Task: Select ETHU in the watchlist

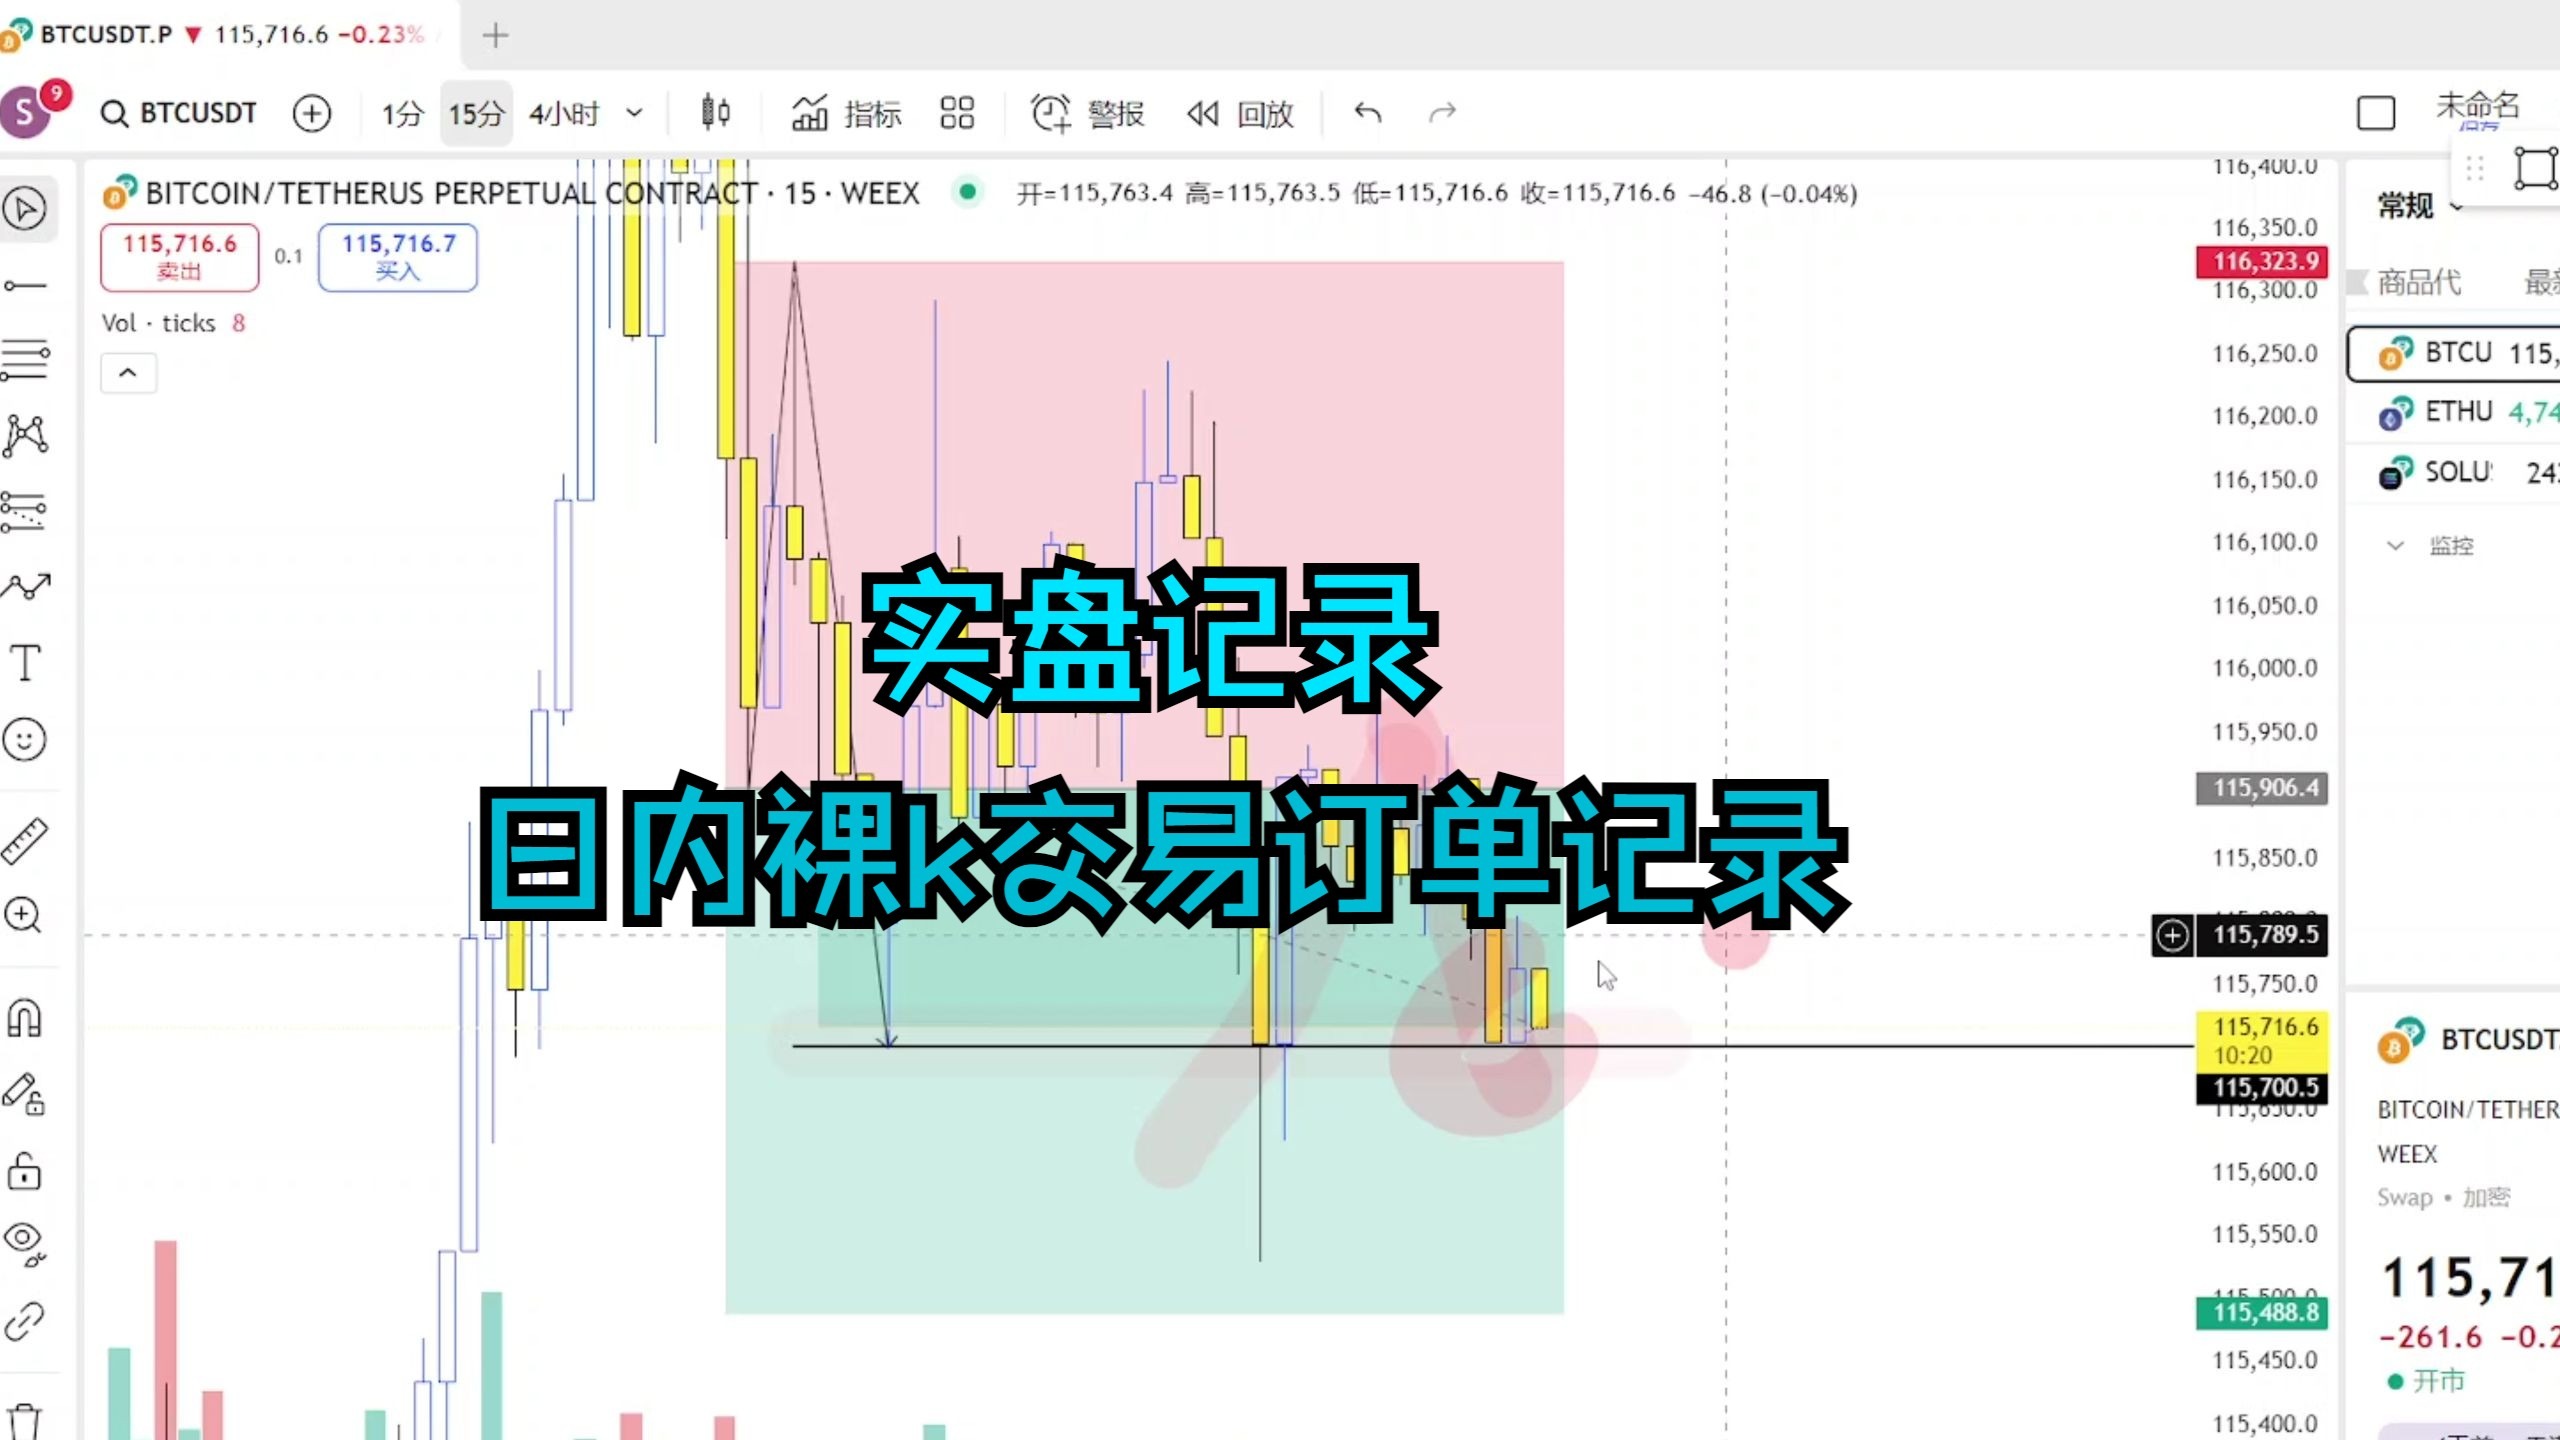Action: point(2460,412)
